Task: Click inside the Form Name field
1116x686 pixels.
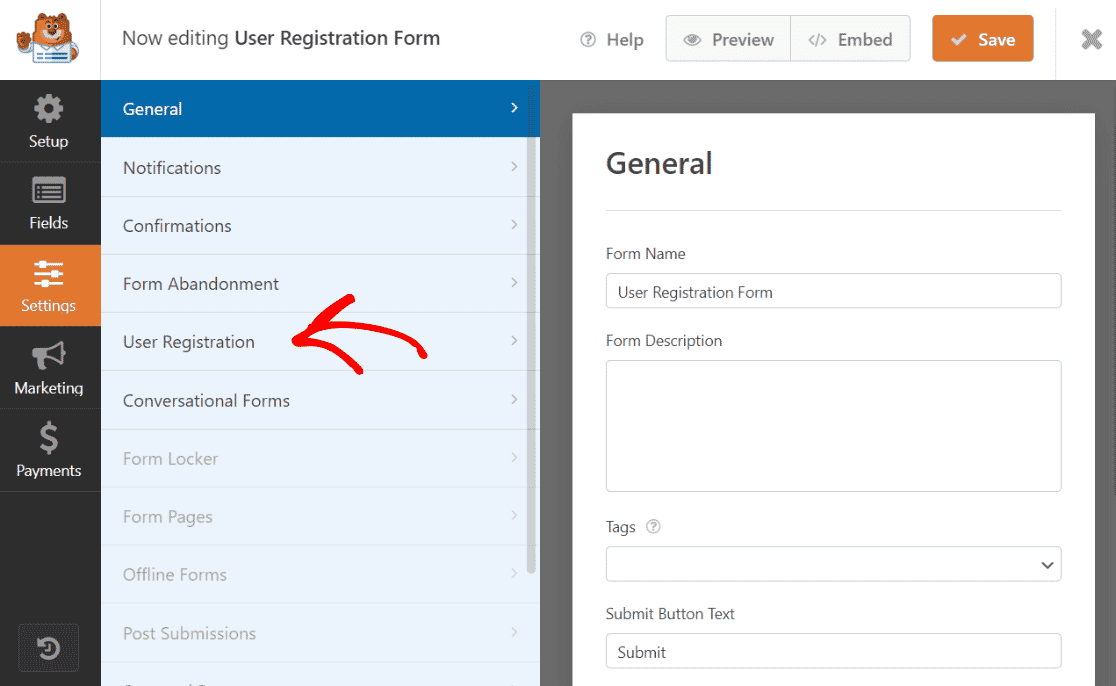Action: pyautogui.click(x=833, y=291)
